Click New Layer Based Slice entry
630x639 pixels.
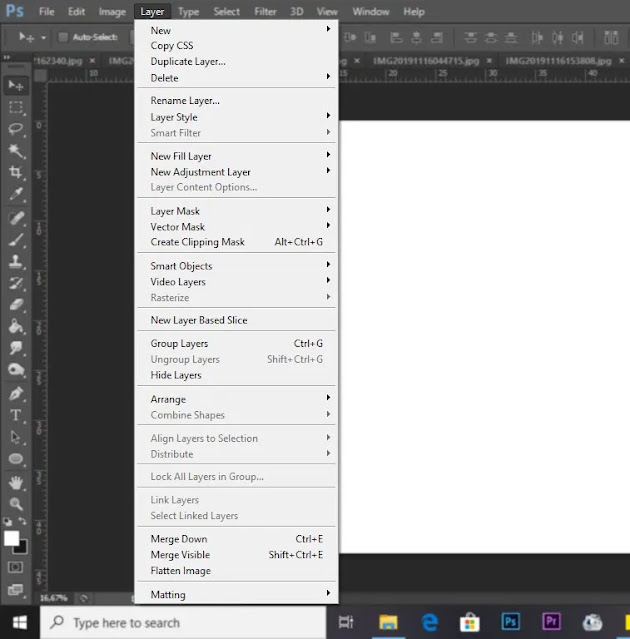(x=236, y=320)
